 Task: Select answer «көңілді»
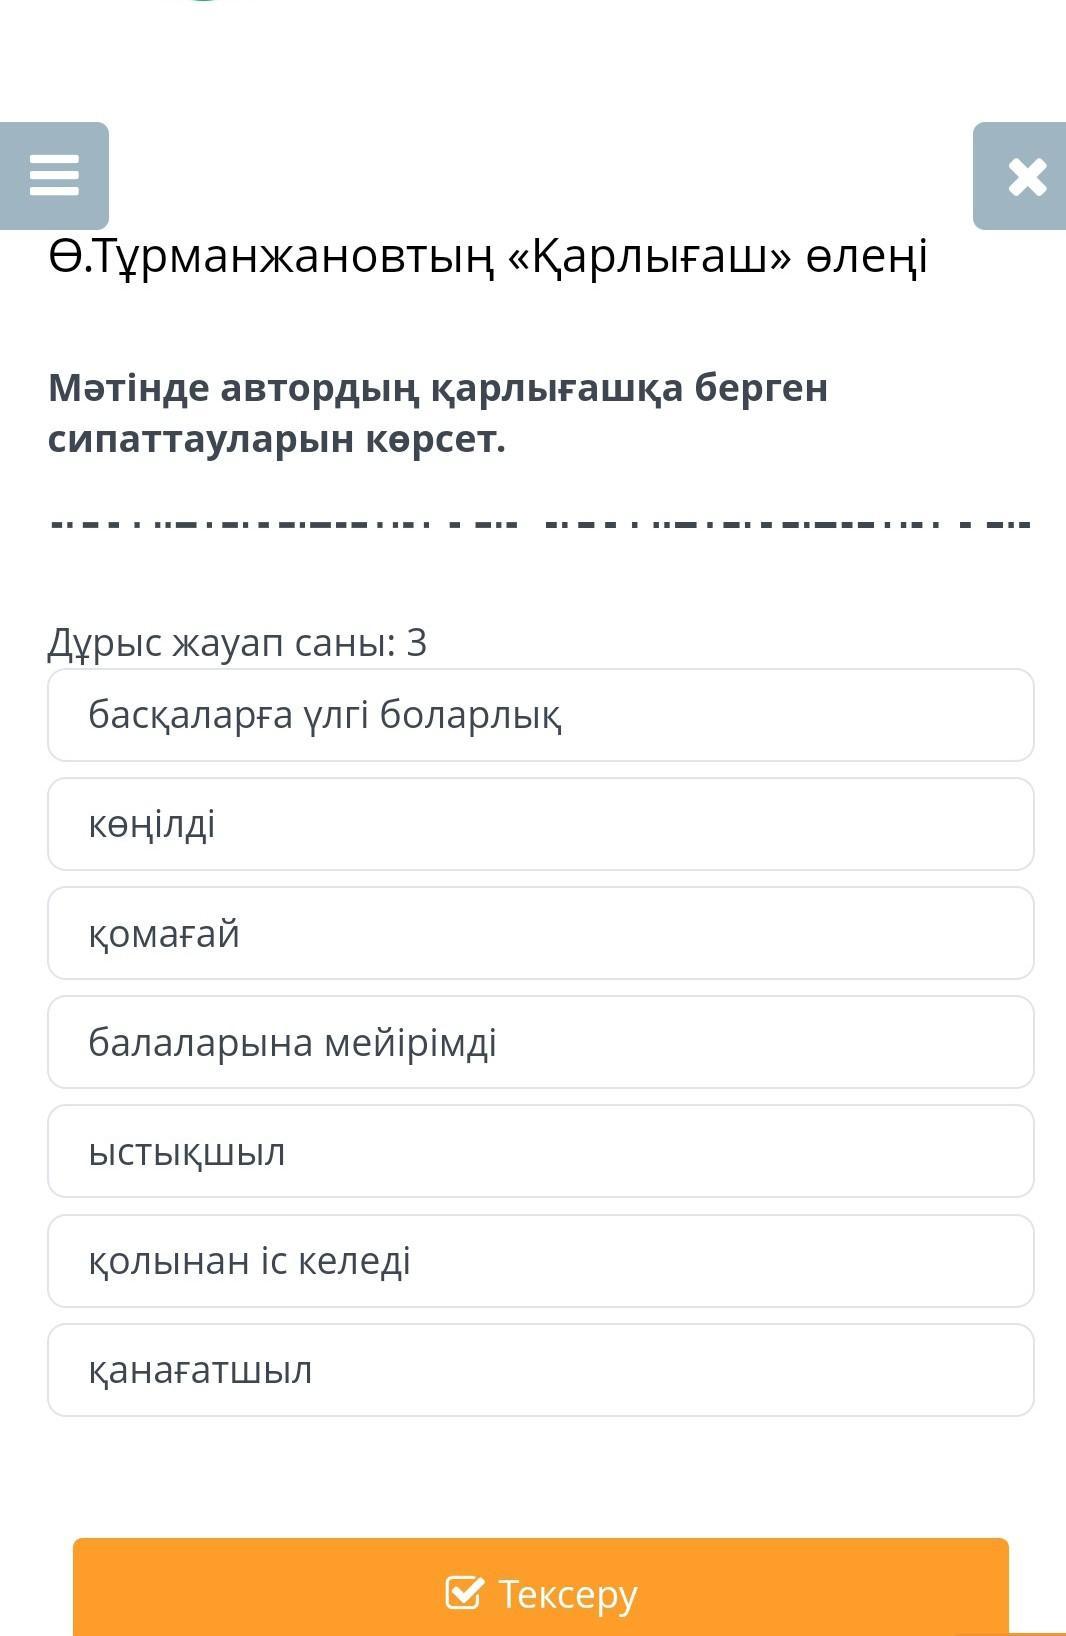[540, 824]
